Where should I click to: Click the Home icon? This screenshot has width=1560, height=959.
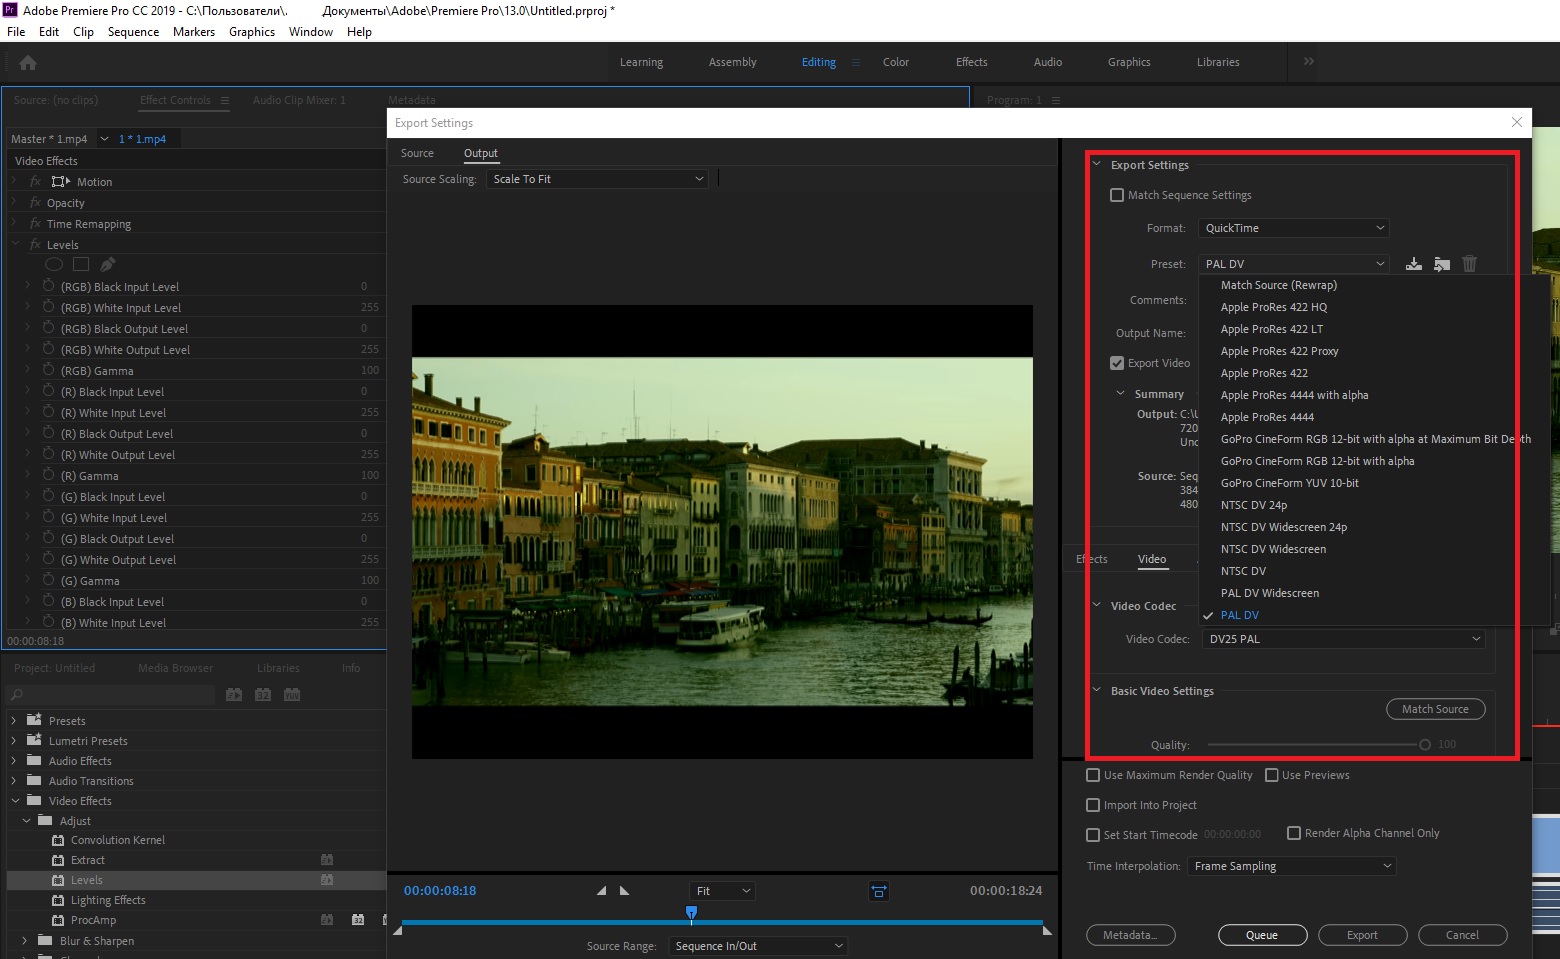28,62
